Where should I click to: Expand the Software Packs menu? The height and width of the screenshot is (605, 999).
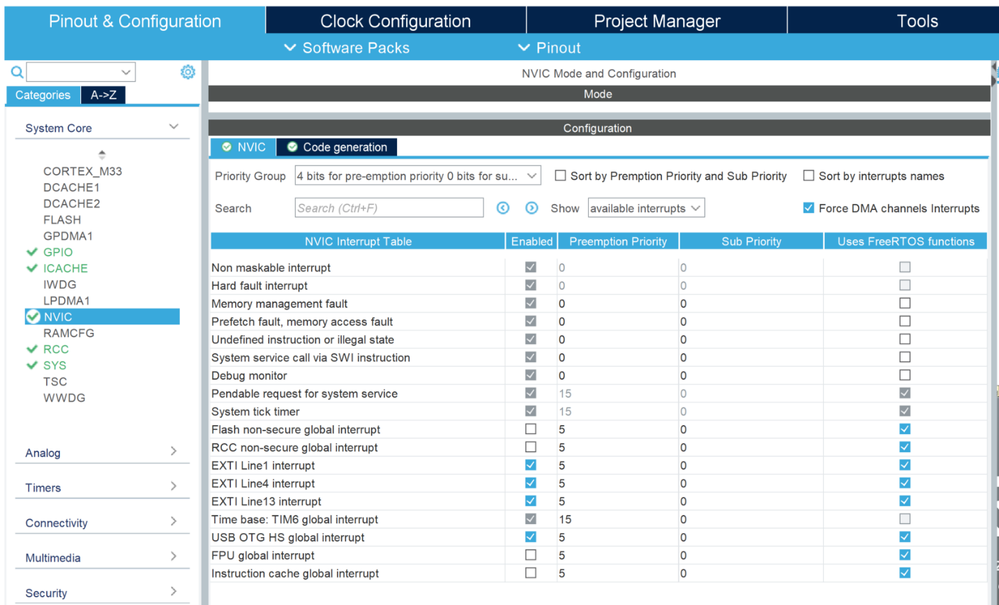(x=347, y=48)
